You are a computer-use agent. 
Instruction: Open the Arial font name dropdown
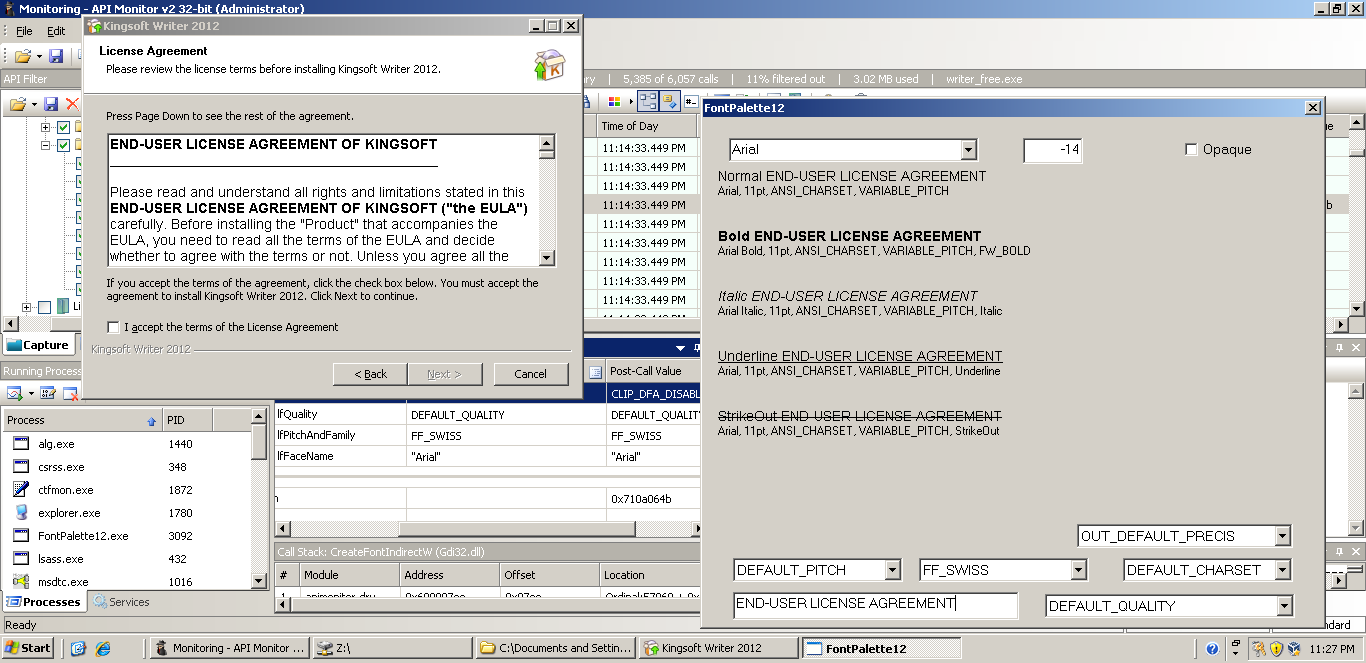coord(967,150)
